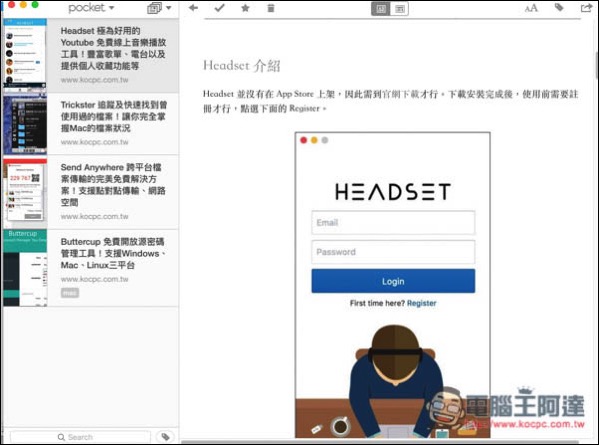
Task: Click the horizontal scrollbar at the bottom
Action: (380, 442)
